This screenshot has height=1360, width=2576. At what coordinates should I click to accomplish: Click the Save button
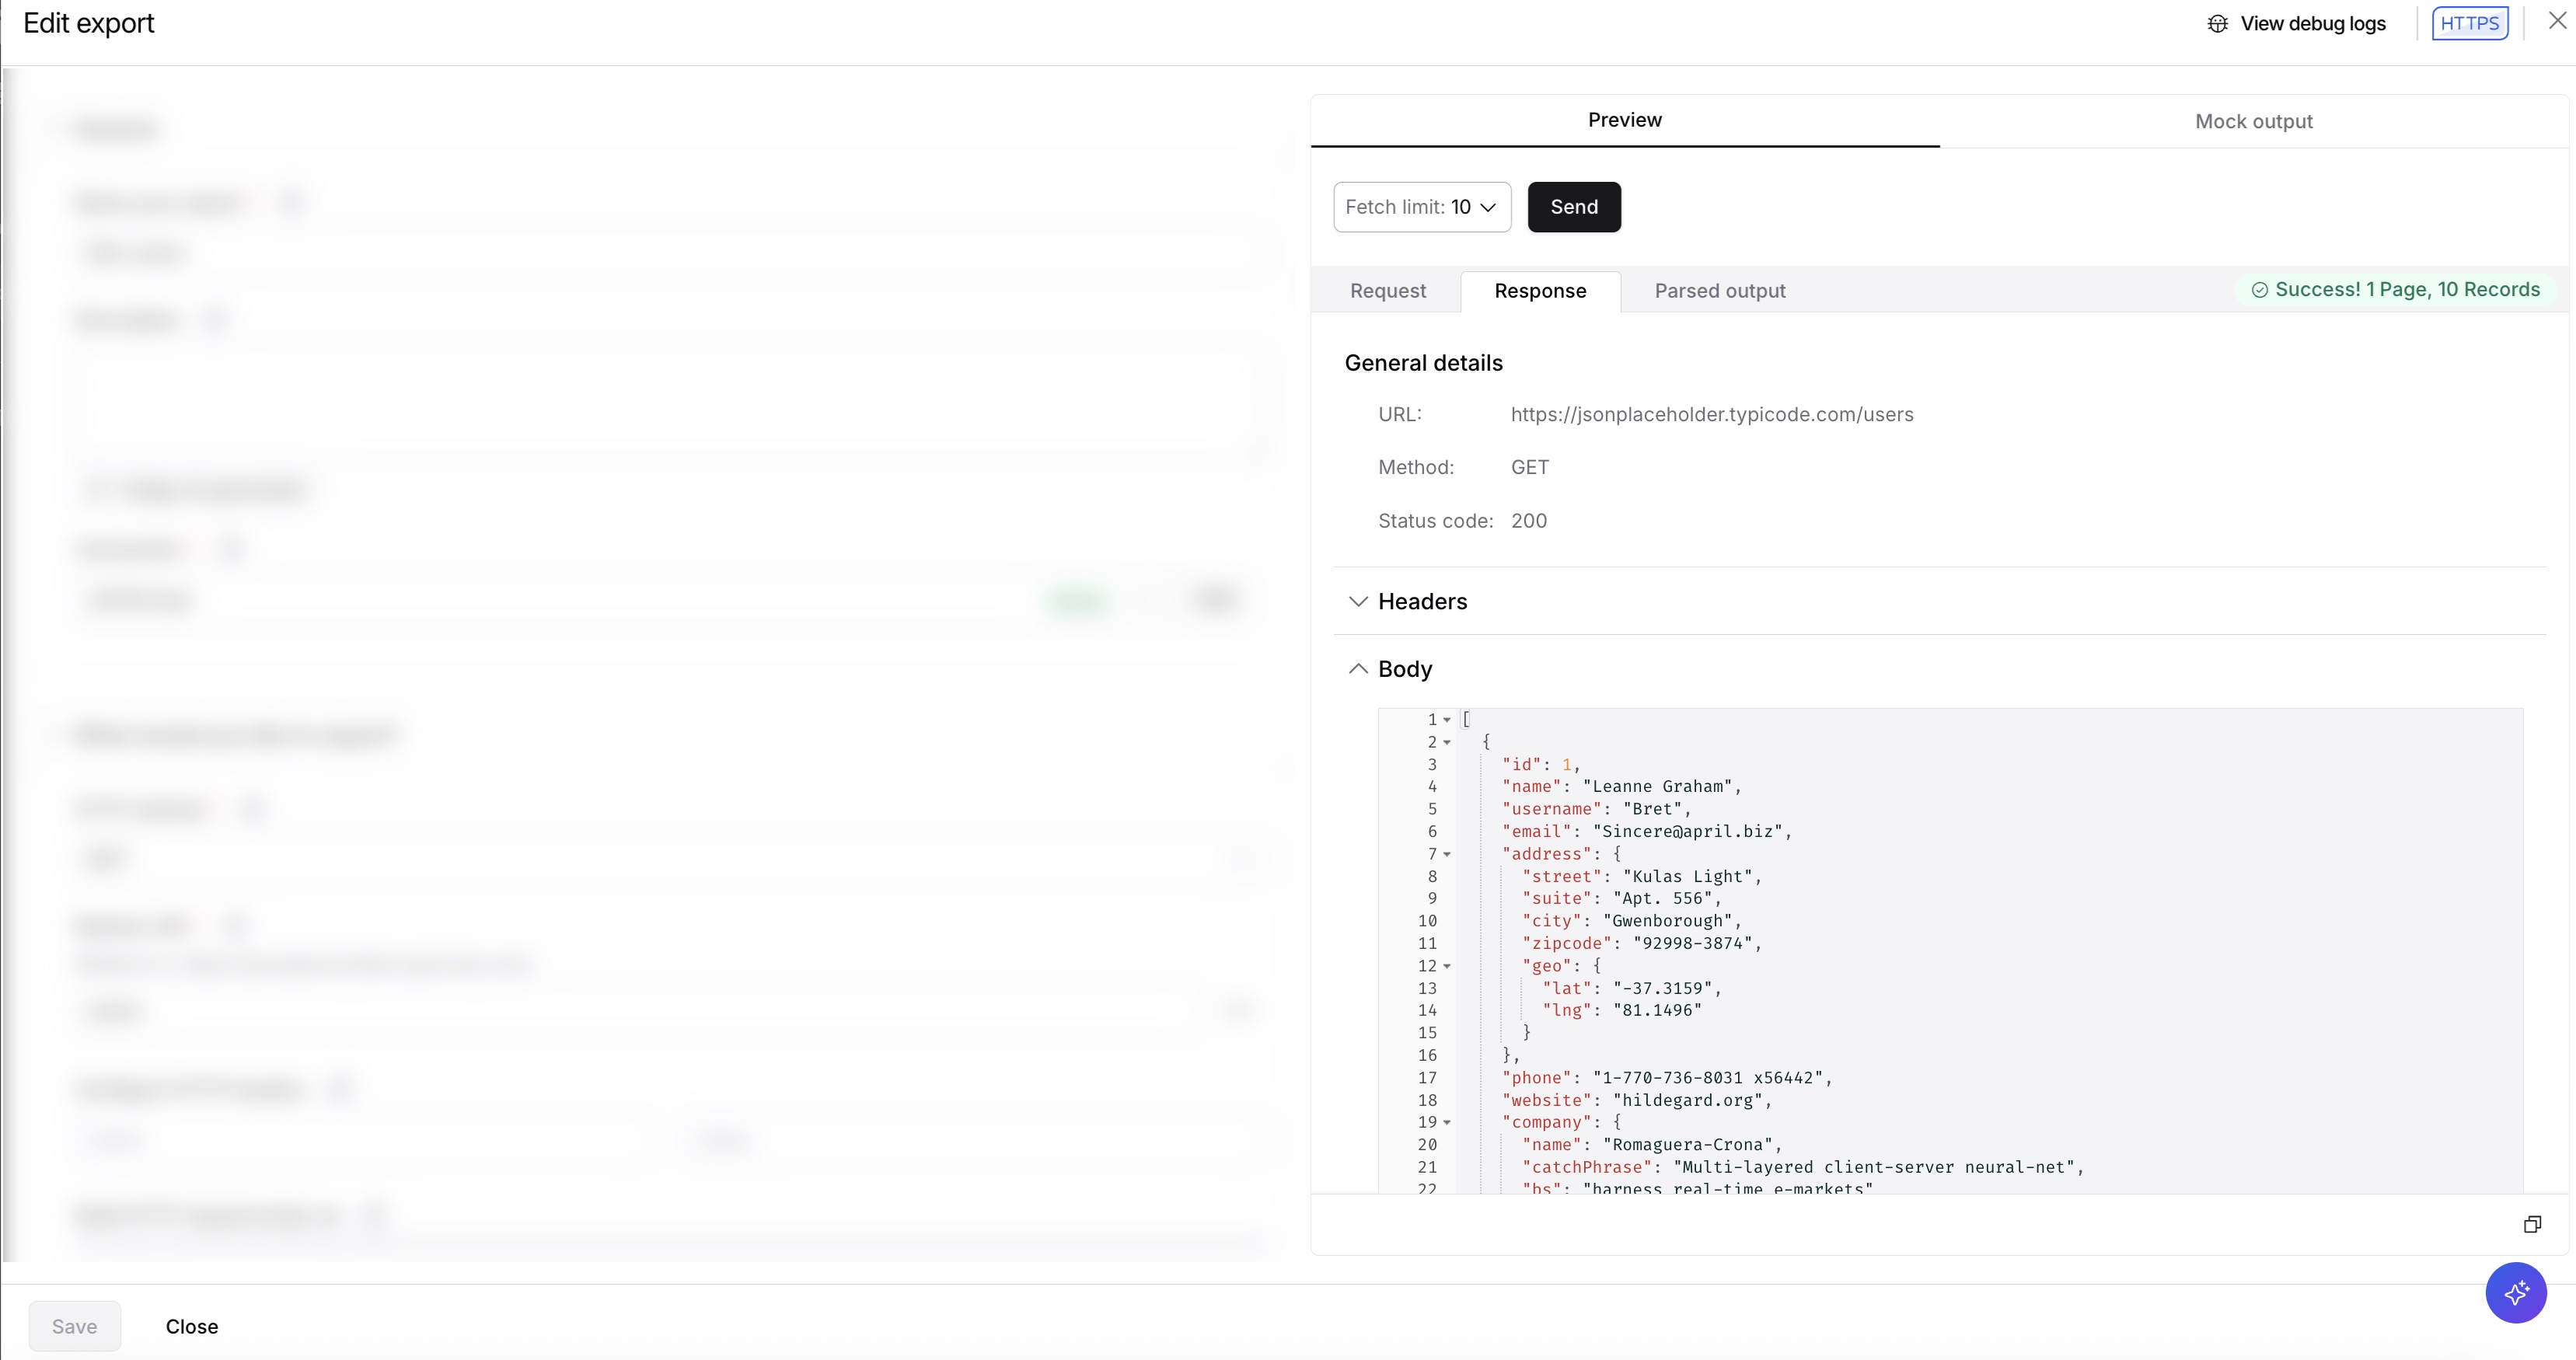pyautogui.click(x=74, y=1326)
